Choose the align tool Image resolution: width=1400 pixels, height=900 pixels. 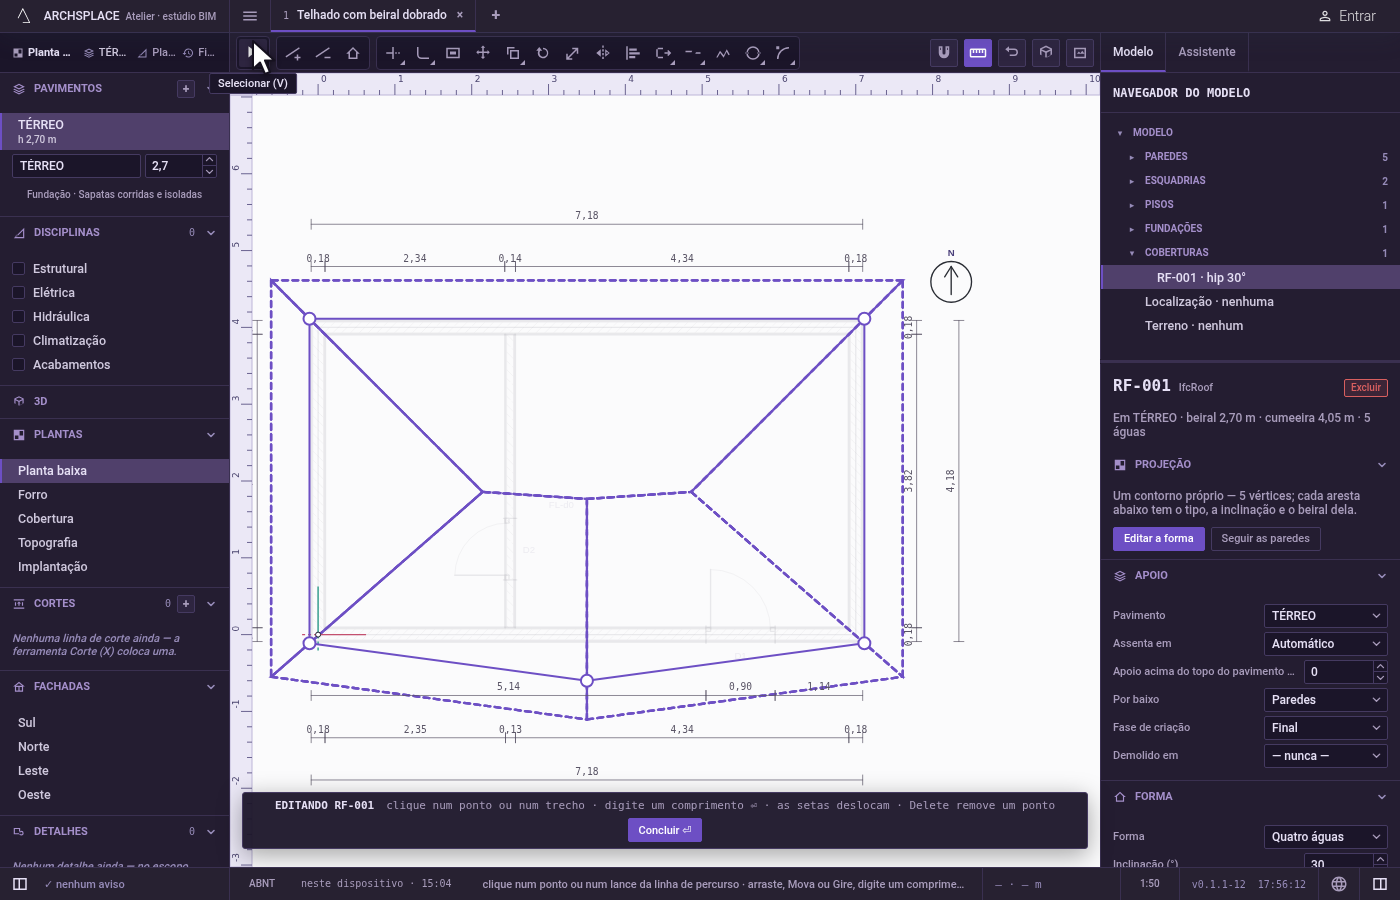tap(633, 53)
